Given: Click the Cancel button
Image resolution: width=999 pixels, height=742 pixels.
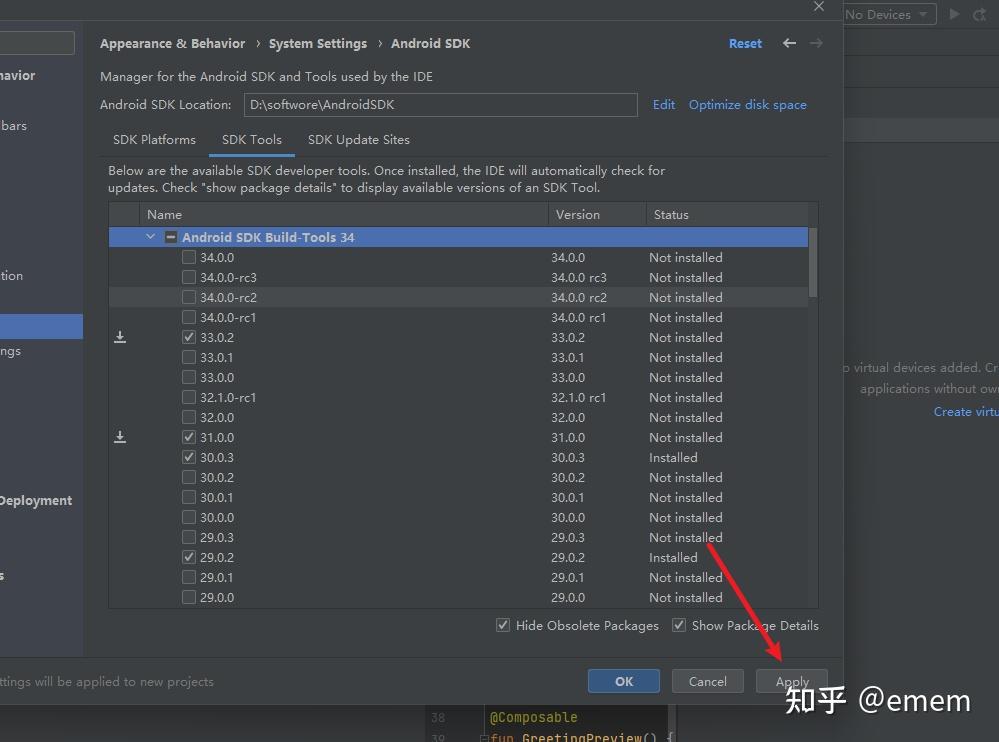Looking at the screenshot, I should (708, 681).
